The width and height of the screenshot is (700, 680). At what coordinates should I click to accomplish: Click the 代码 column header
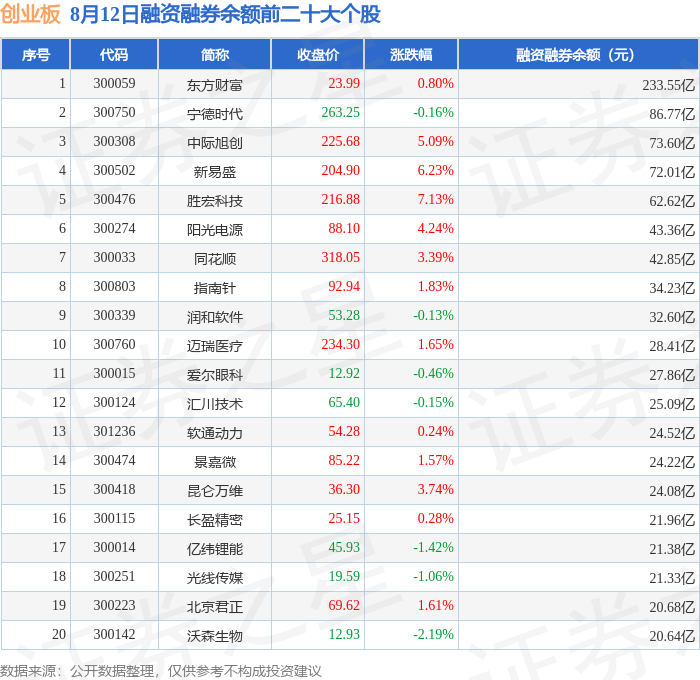114,54
